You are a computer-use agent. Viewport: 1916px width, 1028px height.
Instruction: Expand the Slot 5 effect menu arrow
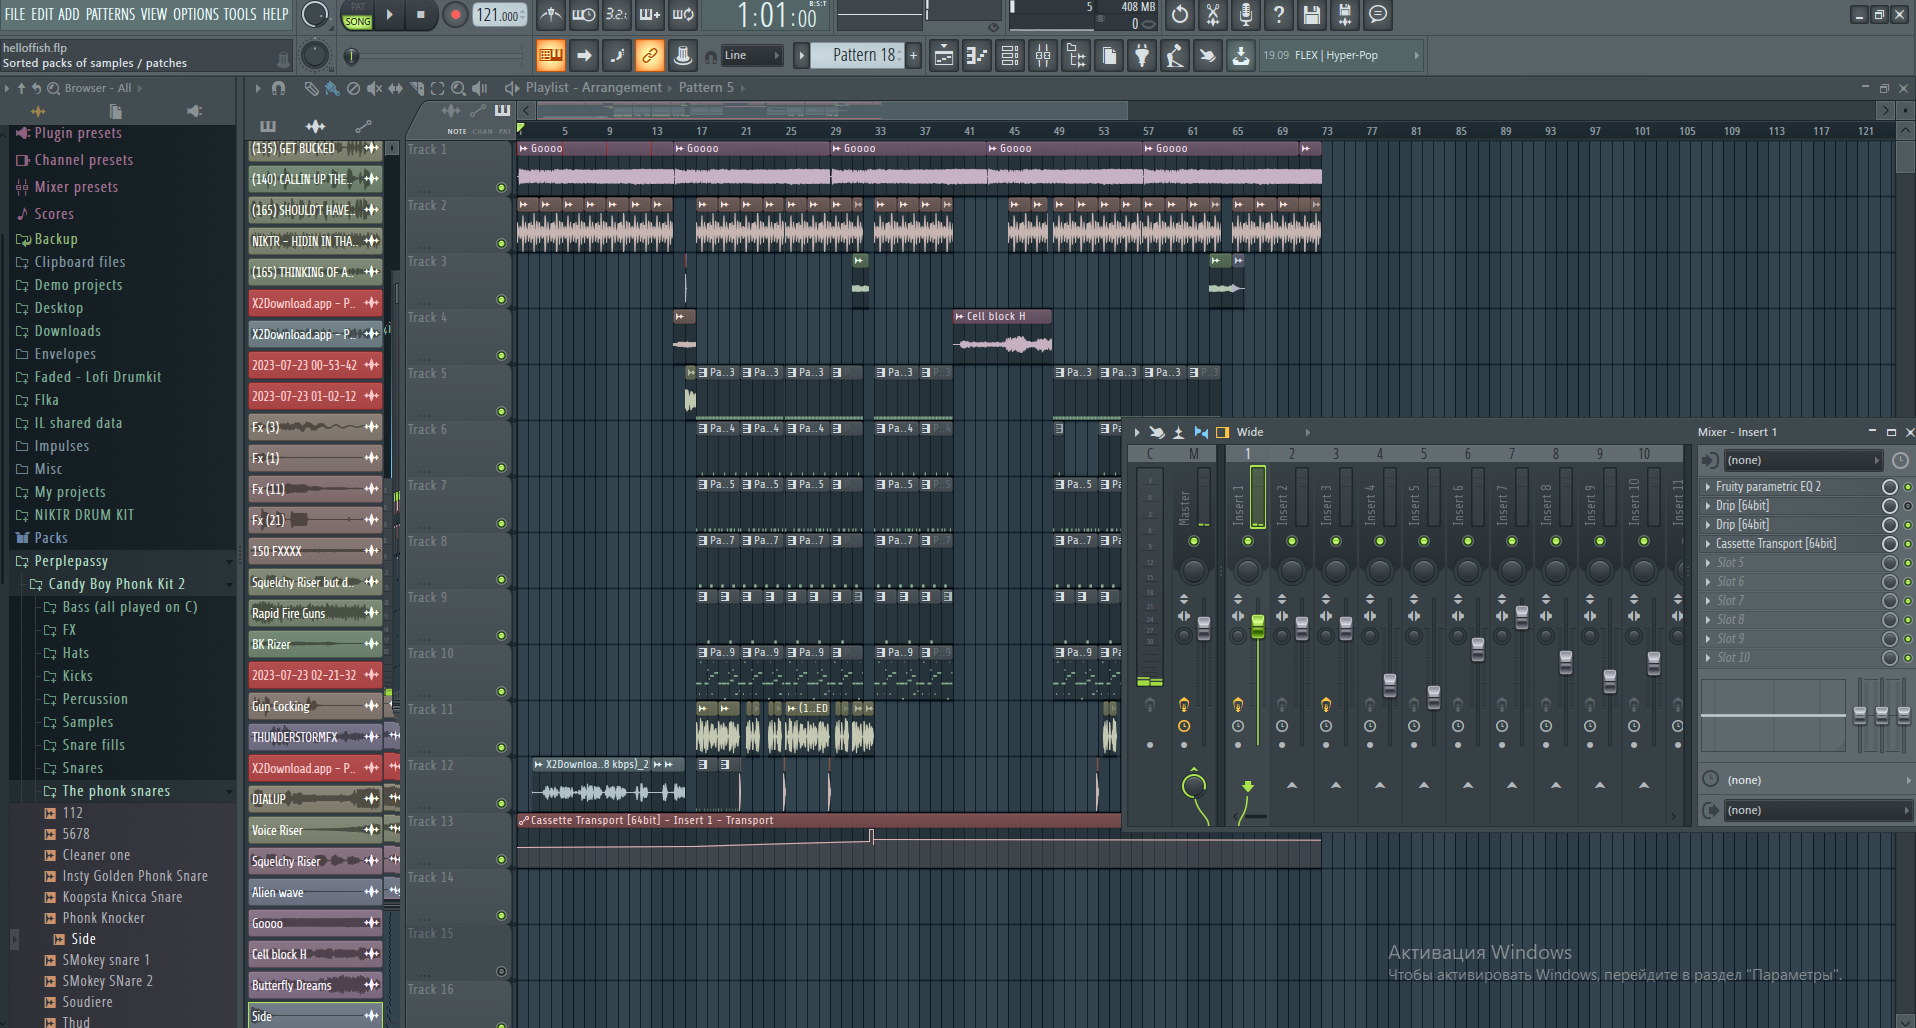1707,563
